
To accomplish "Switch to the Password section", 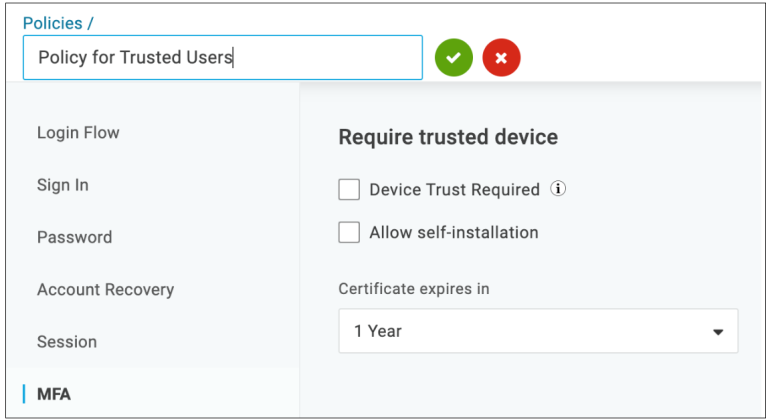I will coord(74,237).
